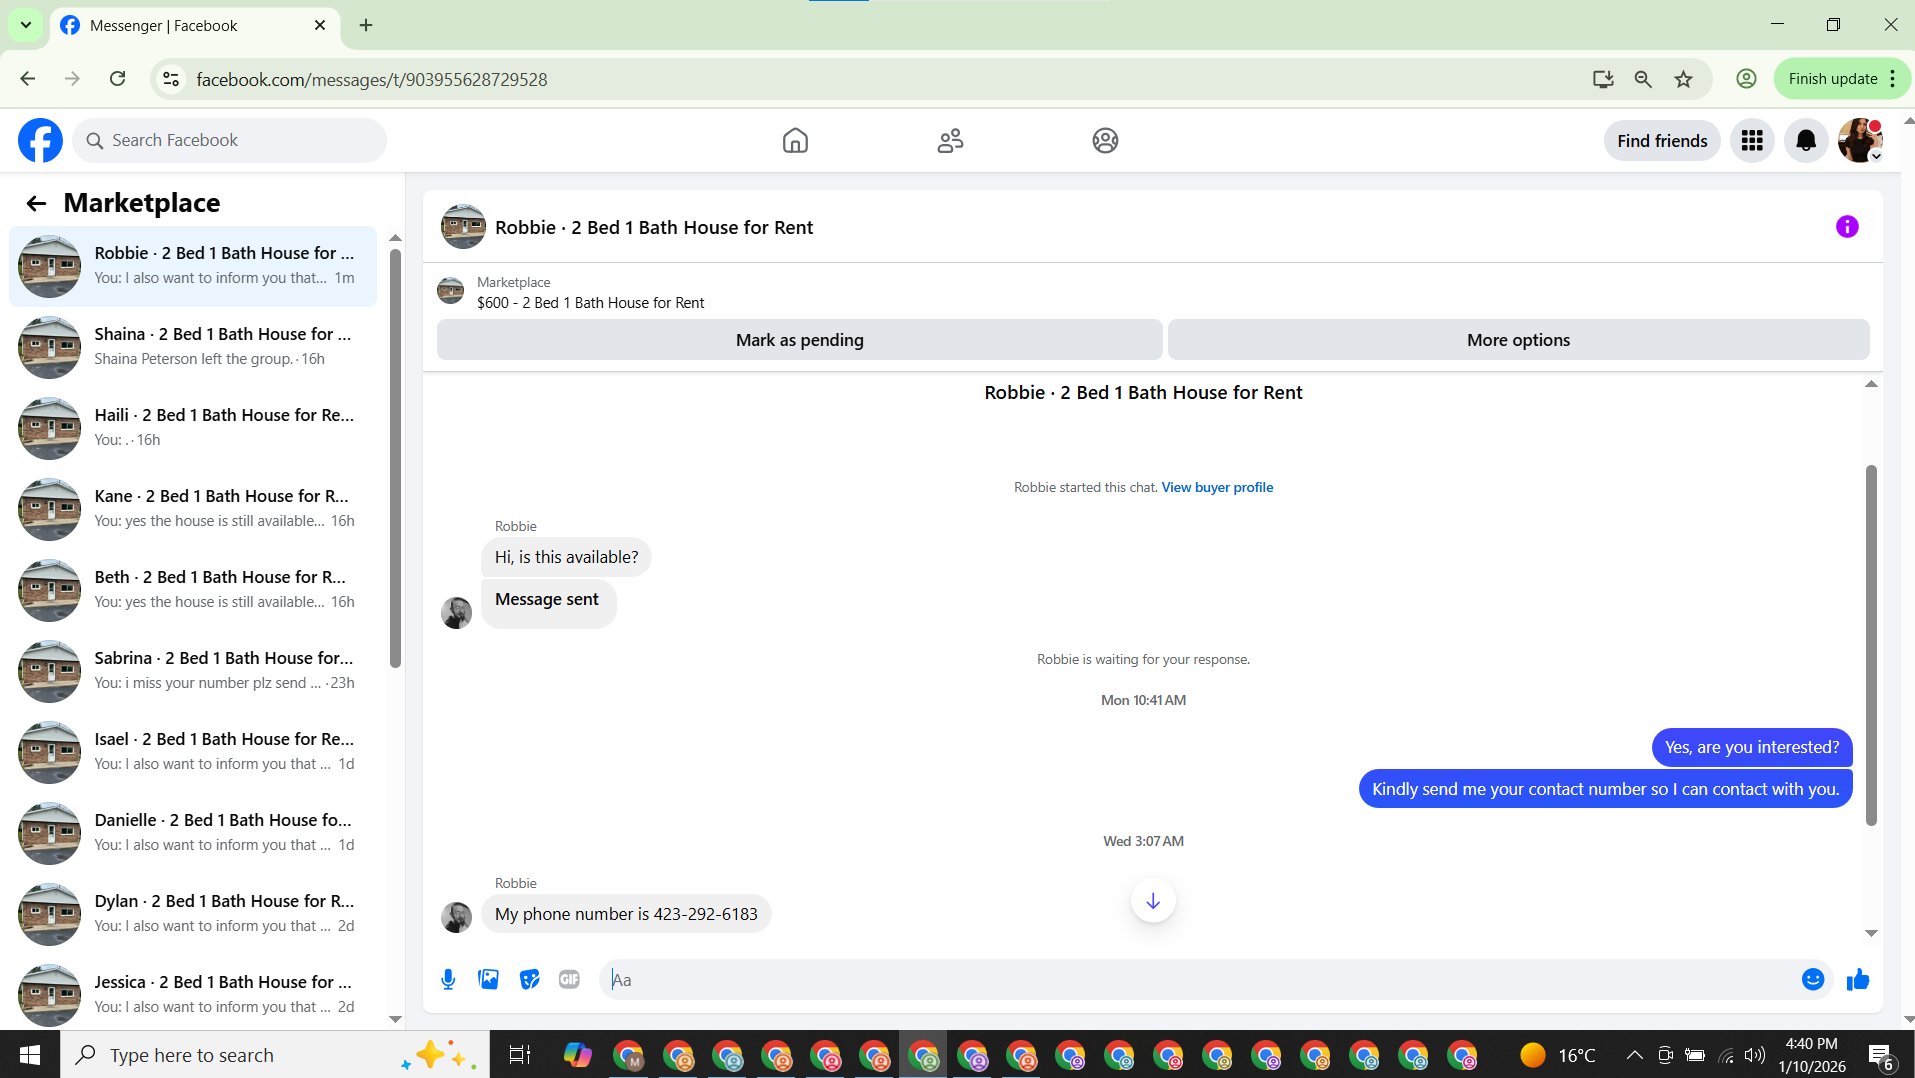Open the Haili conversation

coord(193,428)
